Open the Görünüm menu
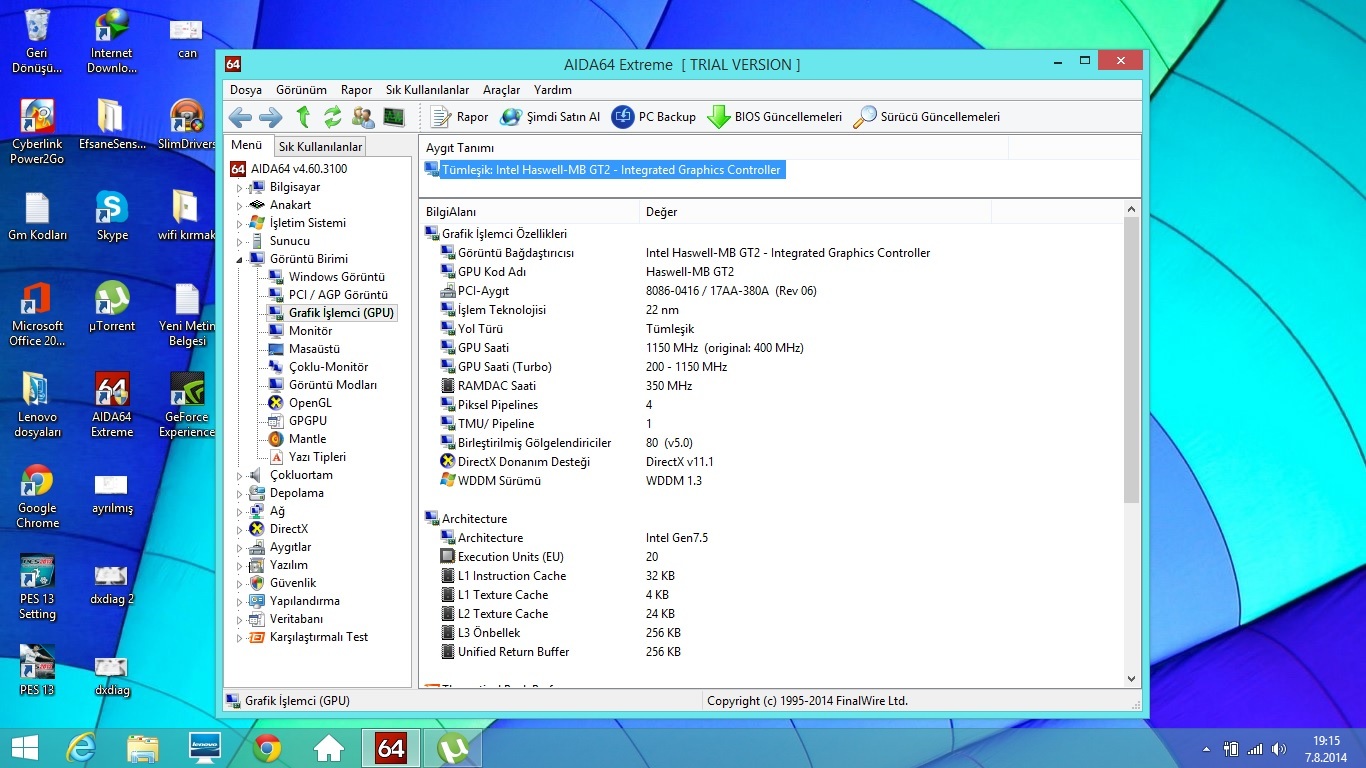The image size is (1366, 768). 301,90
